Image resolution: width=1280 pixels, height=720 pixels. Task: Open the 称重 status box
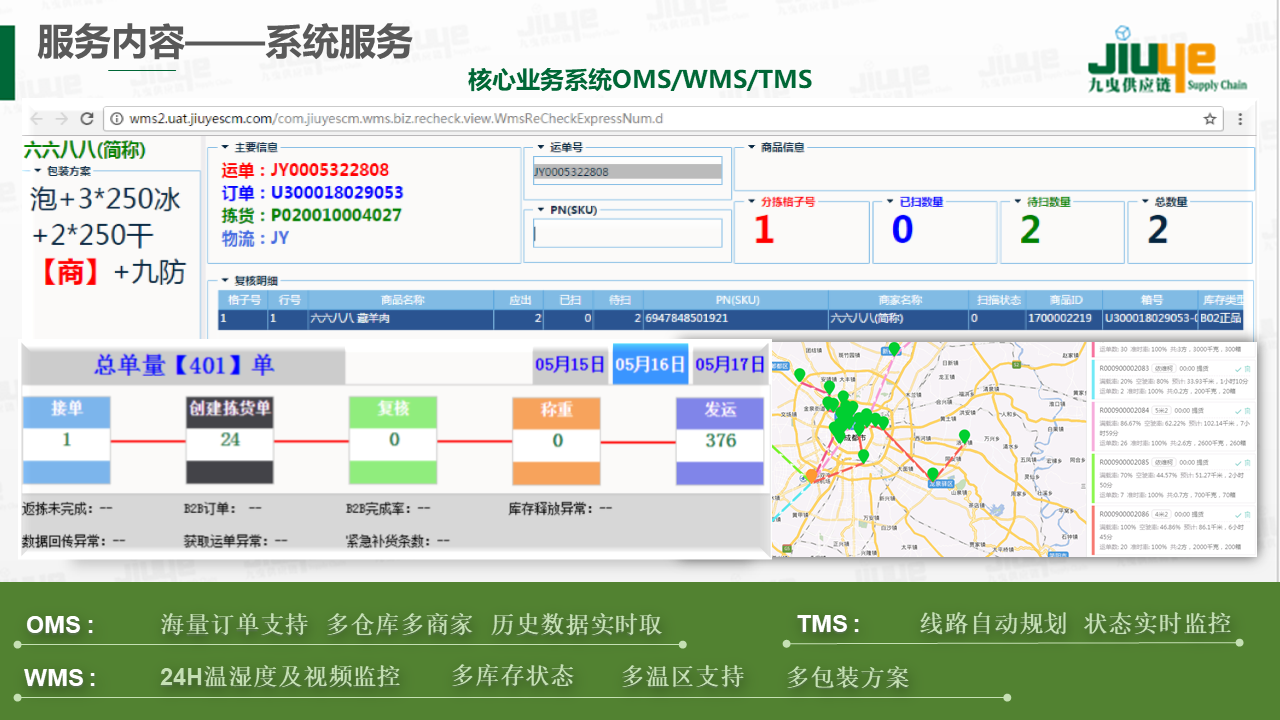pos(557,441)
